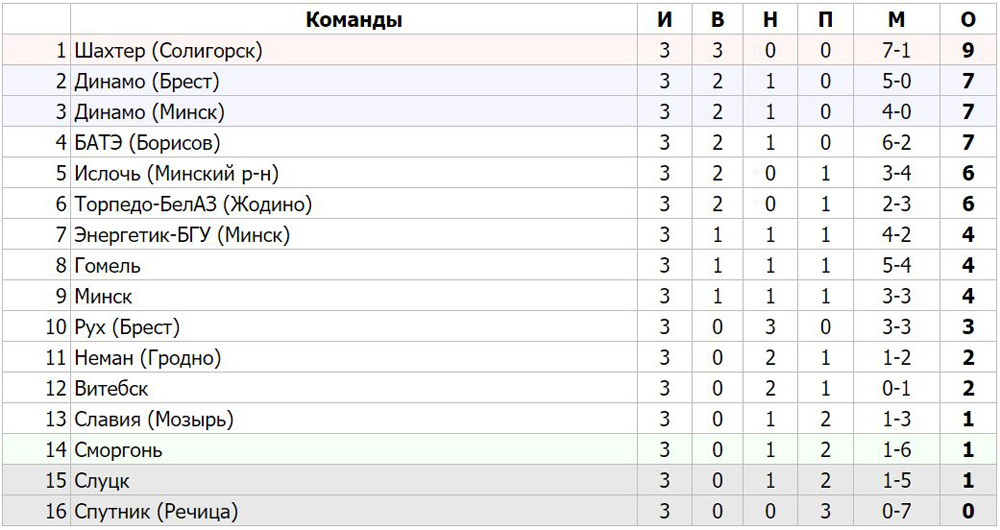Open Шахтер (Солигорск) team row
The width and height of the screenshot is (1000, 530).
pyautogui.click(x=499, y=50)
